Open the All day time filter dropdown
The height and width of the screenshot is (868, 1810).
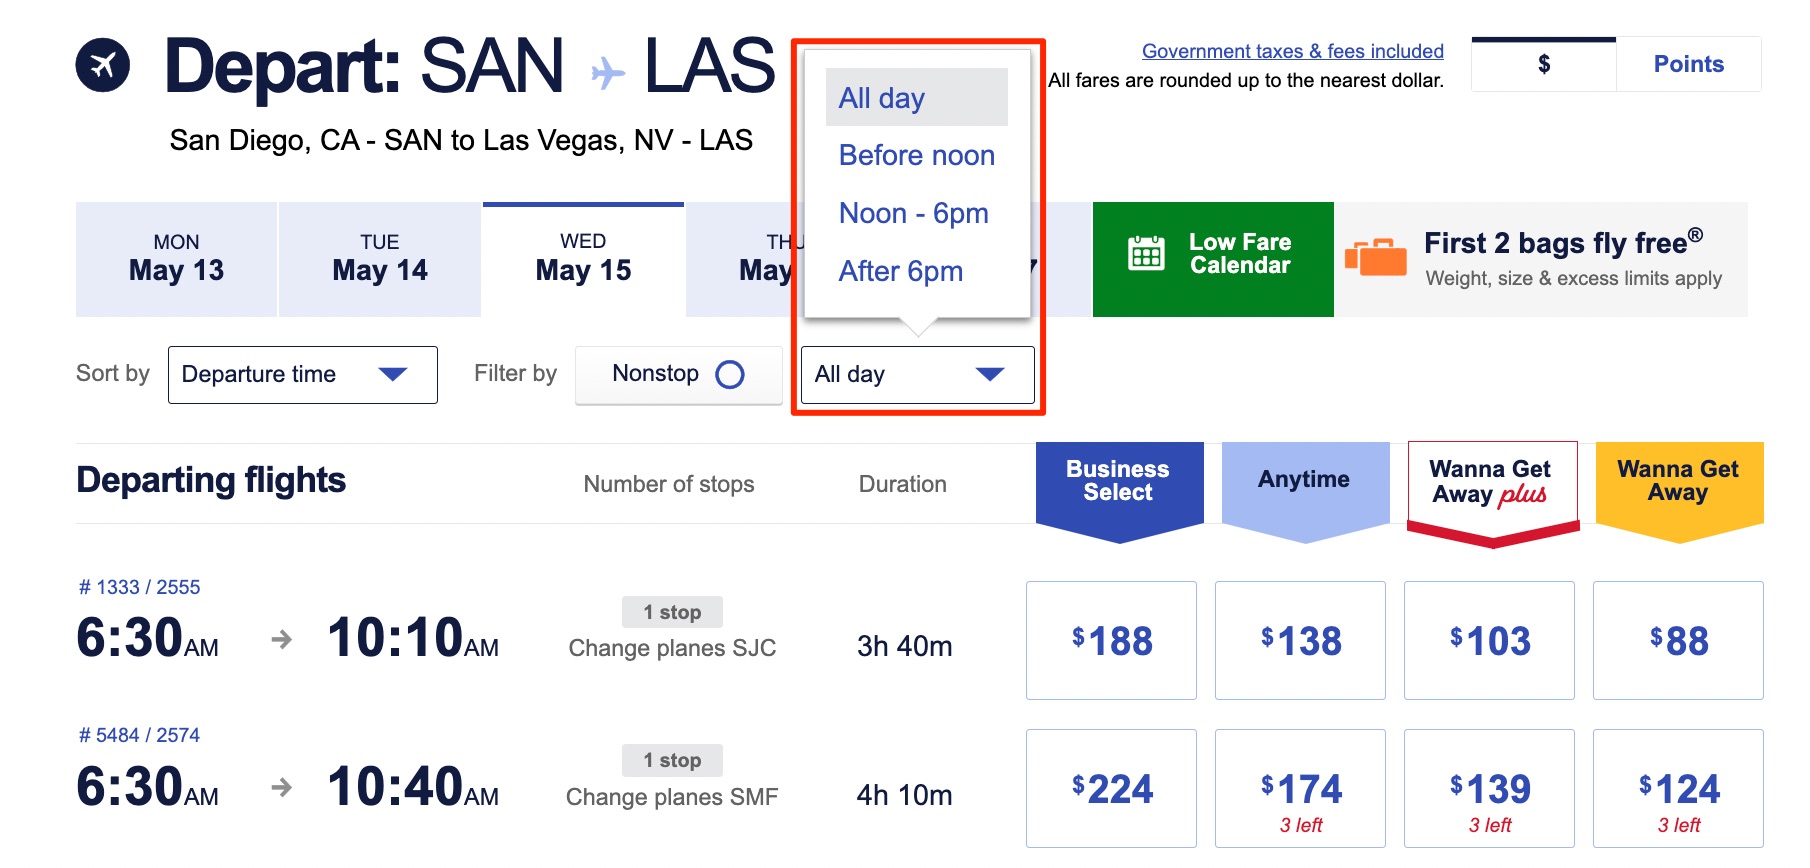click(x=916, y=374)
